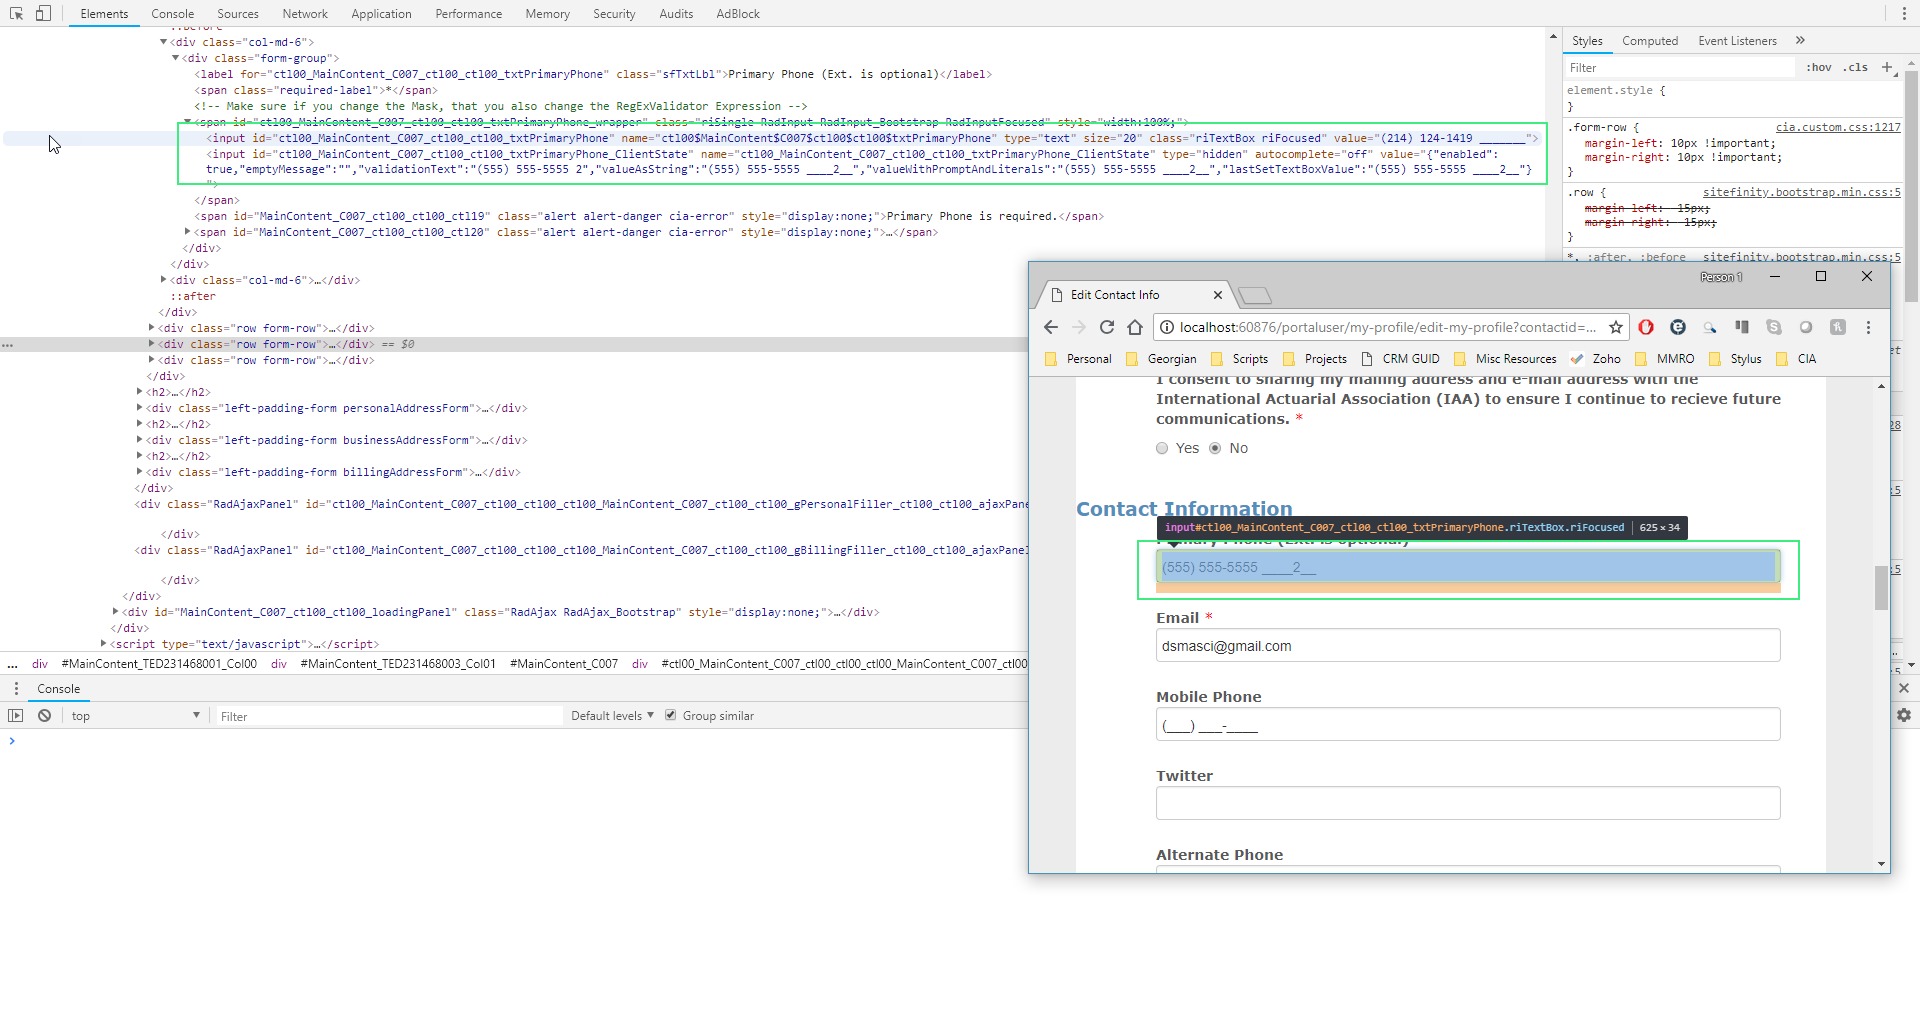Click the browser home icon
This screenshot has width=1920, height=1017.
(1135, 327)
